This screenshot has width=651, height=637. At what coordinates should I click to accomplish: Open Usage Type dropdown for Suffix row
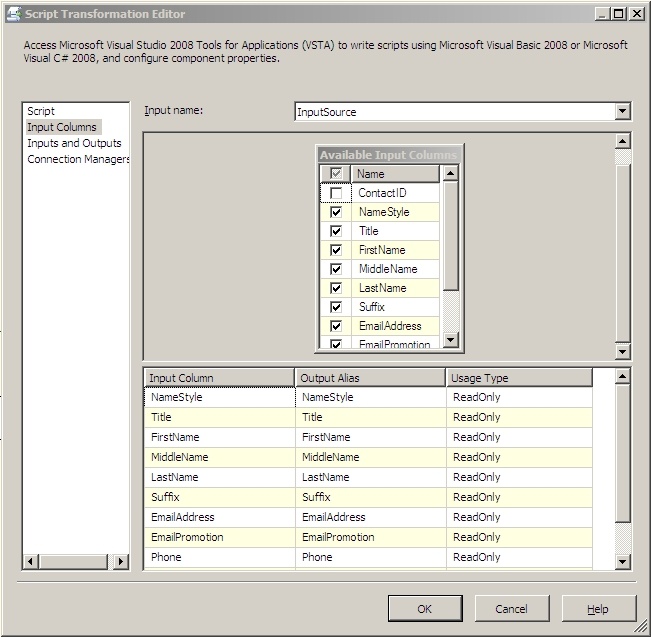tap(520, 497)
